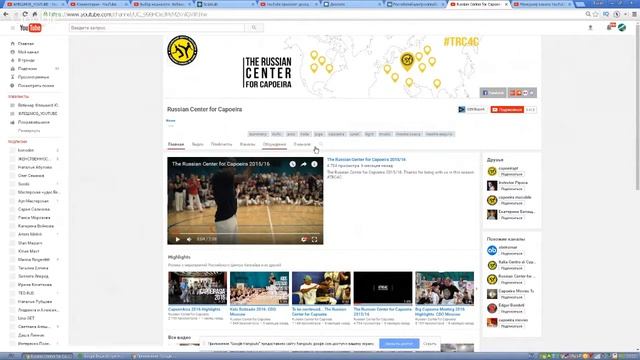Viewport: 640px width, 360px height.
Task: Switch to the Каналы channel tab
Action: pyautogui.click(x=247, y=144)
